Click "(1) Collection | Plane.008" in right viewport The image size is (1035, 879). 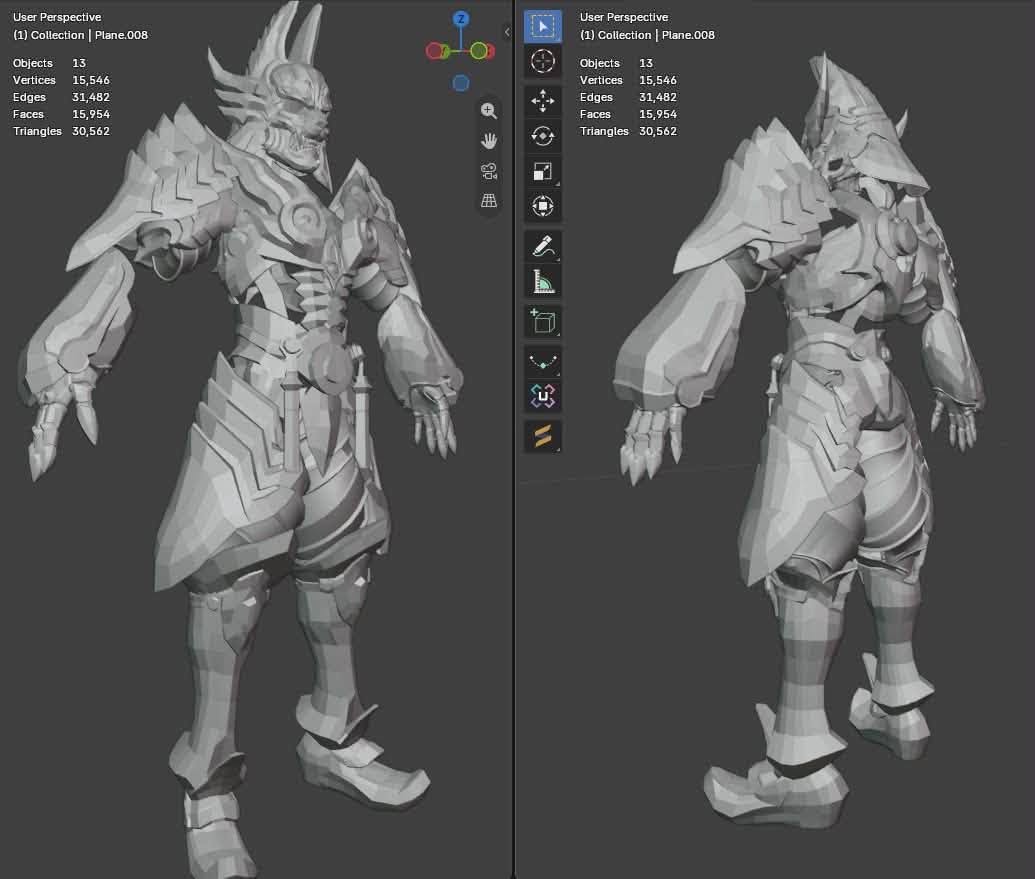[x=648, y=35]
